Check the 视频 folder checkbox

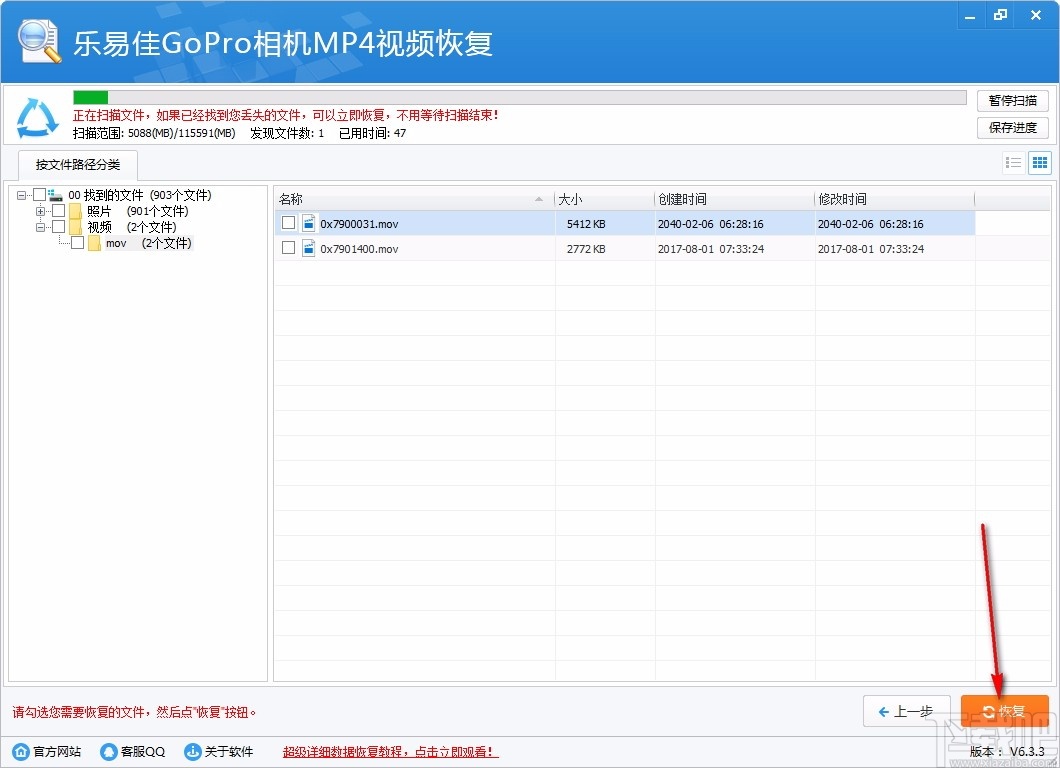(59, 226)
